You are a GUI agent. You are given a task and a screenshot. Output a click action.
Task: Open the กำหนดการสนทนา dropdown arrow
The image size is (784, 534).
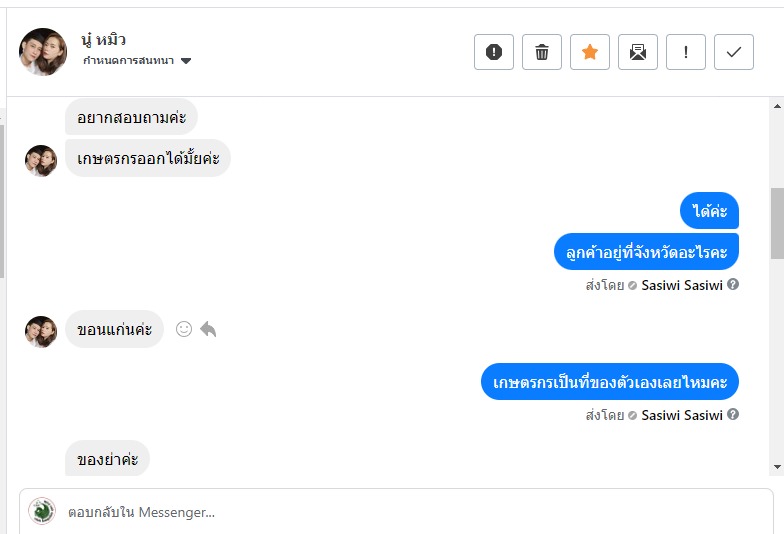click(186, 61)
